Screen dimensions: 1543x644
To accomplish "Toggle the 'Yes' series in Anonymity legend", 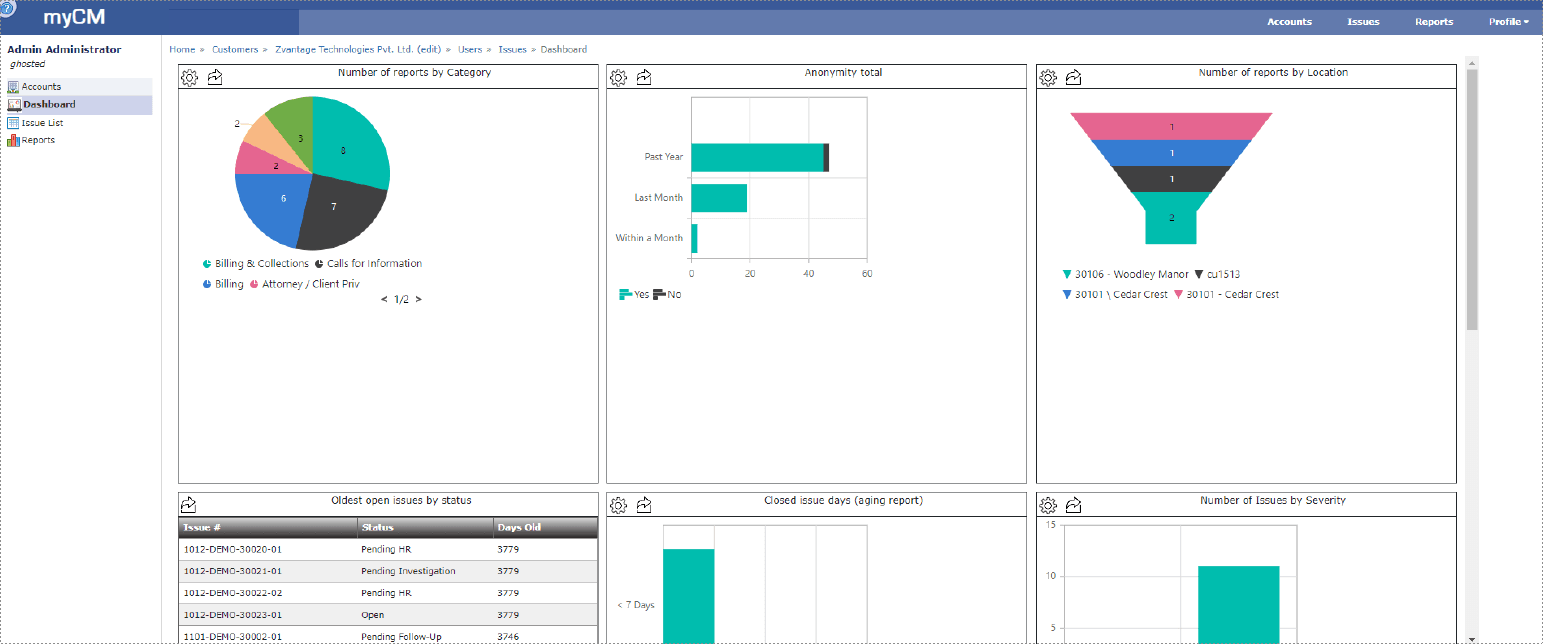I will (x=634, y=295).
